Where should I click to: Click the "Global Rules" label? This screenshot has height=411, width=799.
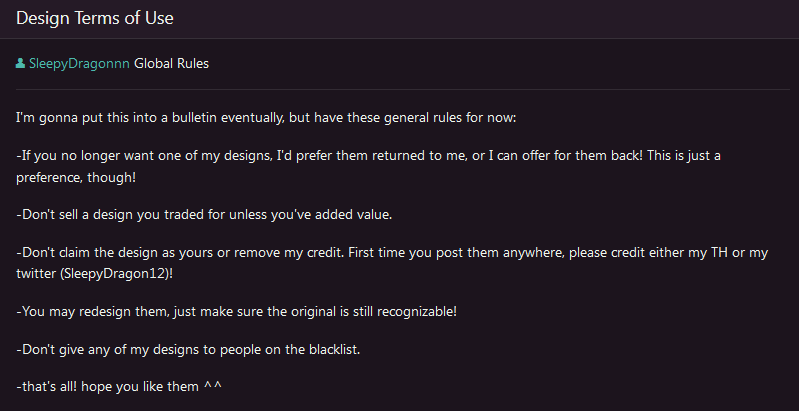[172, 64]
